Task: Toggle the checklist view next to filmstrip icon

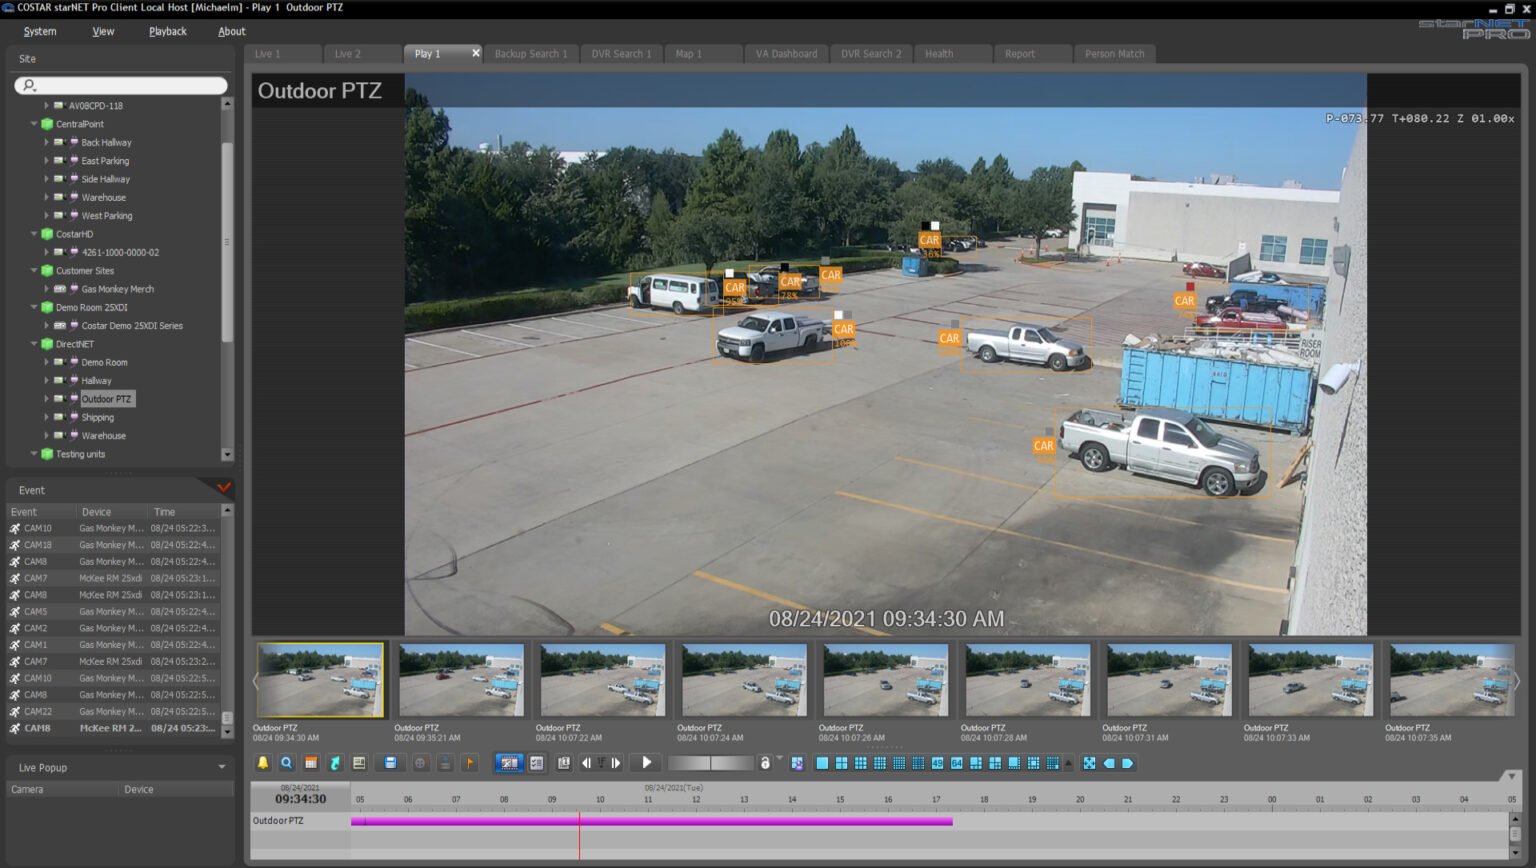Action: 537,763
